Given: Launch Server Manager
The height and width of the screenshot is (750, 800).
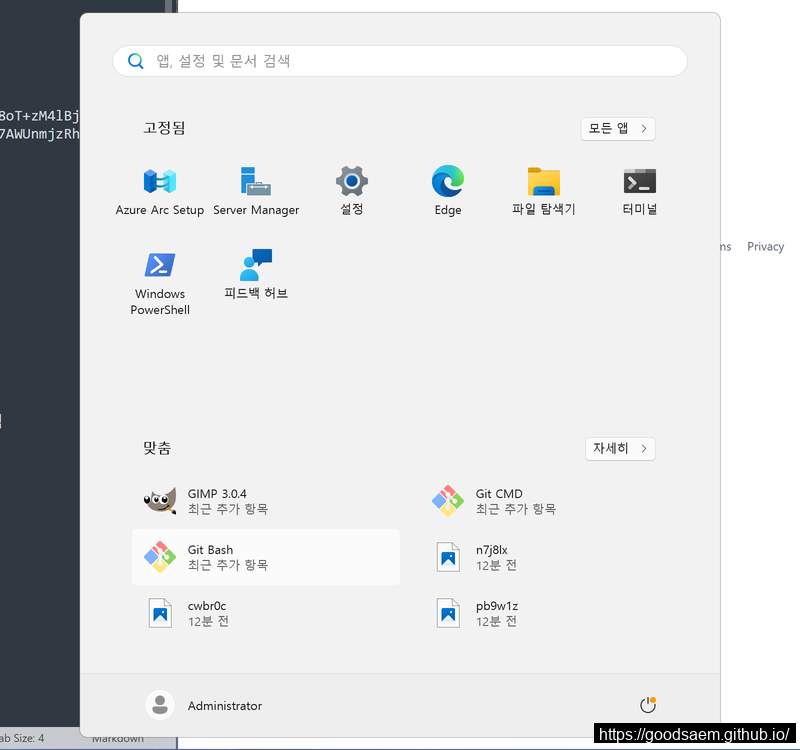Looking at the screenshot, I should pyautogui.click(x=256, y=191).
